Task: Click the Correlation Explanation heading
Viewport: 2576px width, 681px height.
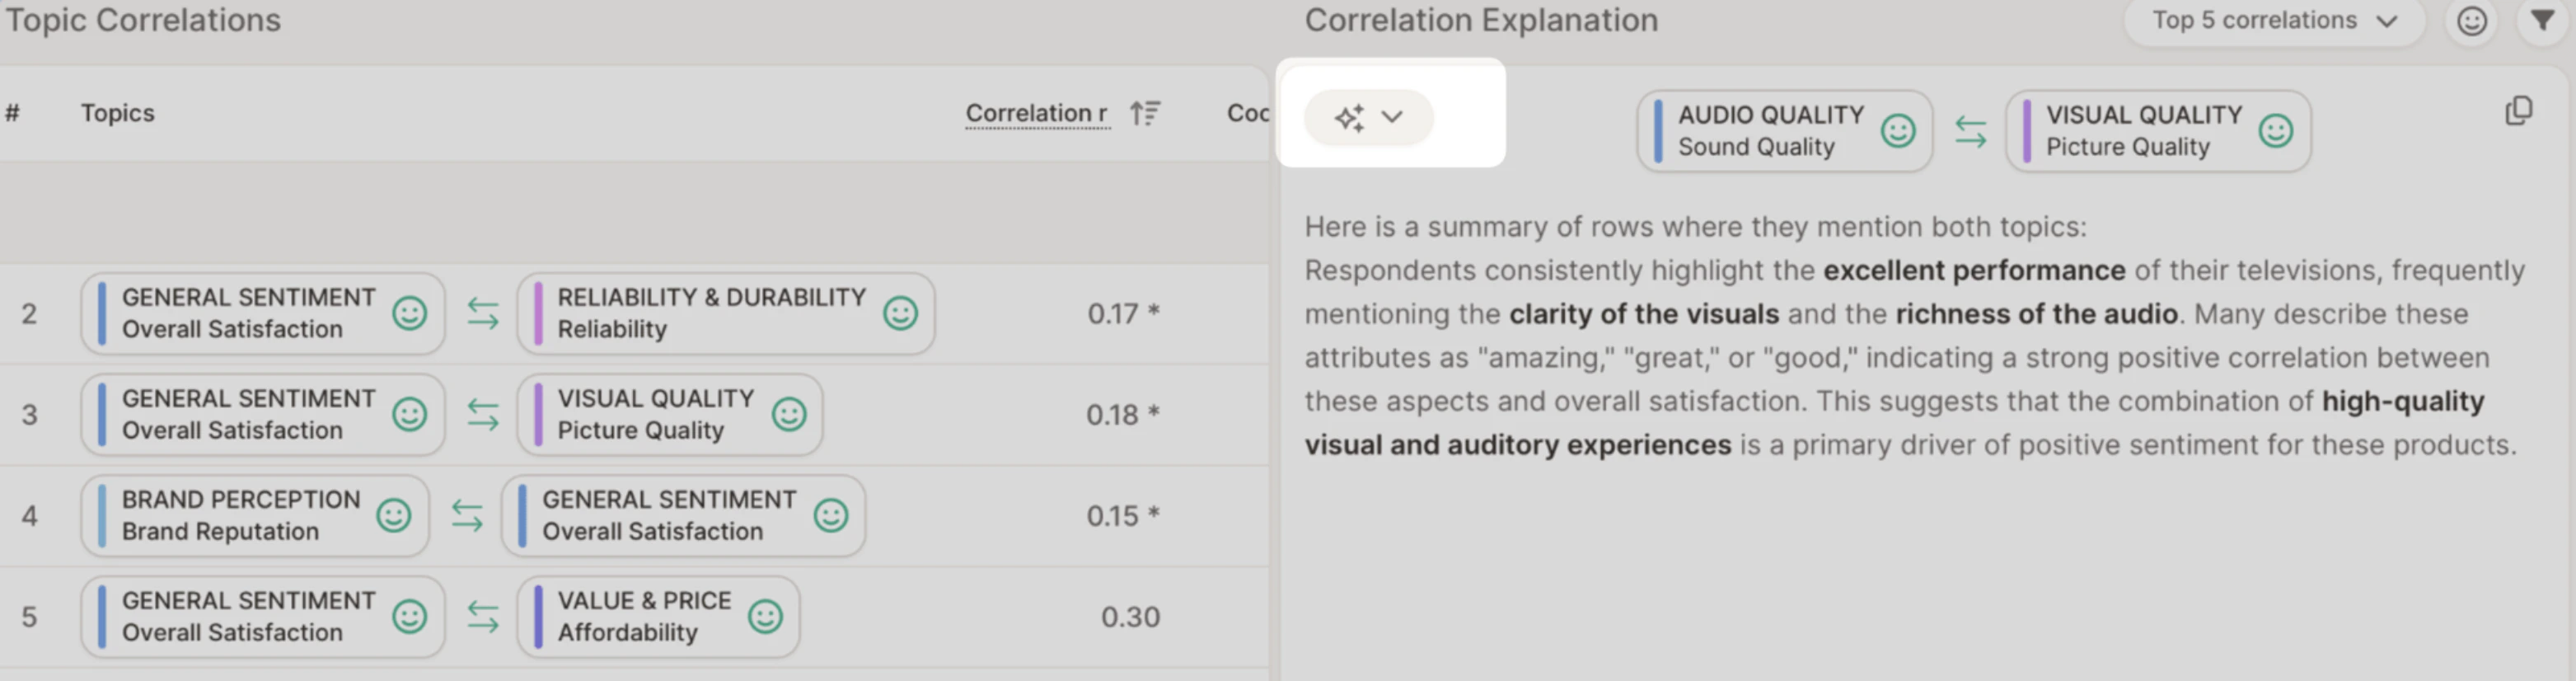Action: (1481, 20)
